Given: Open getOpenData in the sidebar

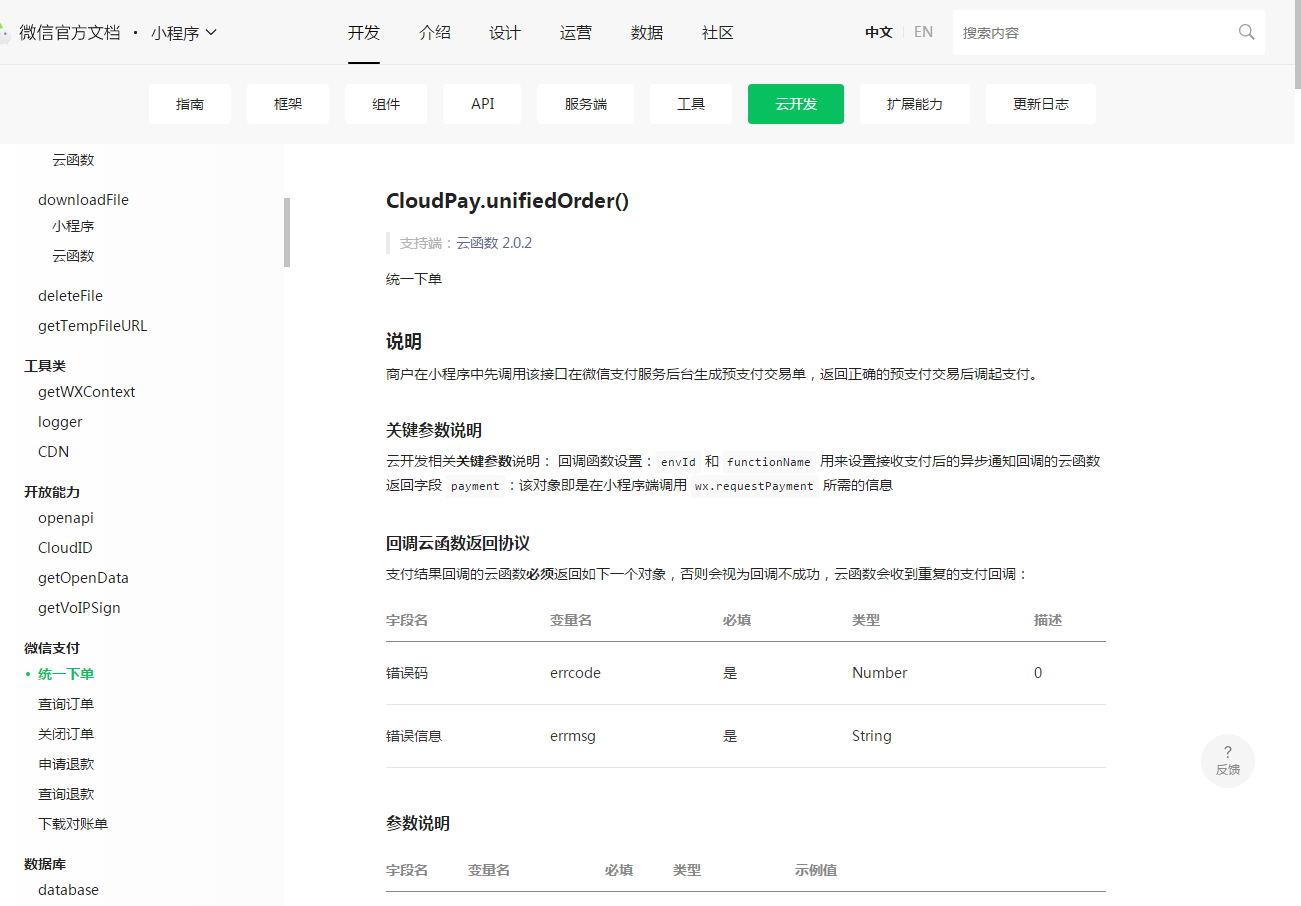Looking at the screenshot, I should coord(83,578).
